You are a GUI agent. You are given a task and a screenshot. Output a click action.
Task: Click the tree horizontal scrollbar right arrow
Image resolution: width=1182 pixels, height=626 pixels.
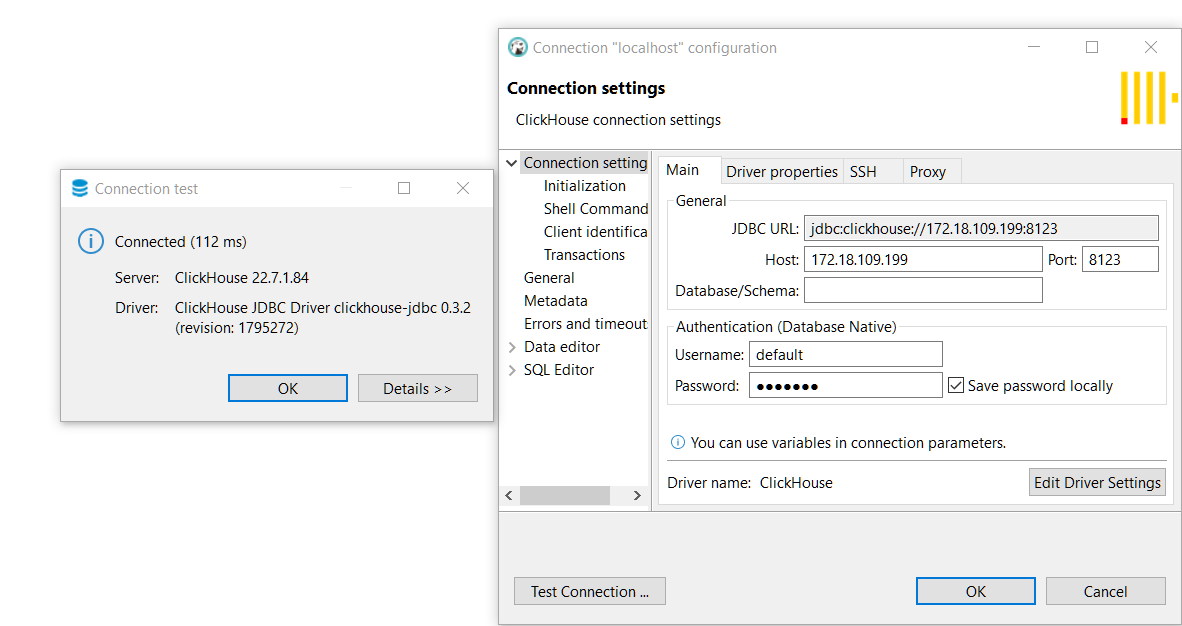638,496
